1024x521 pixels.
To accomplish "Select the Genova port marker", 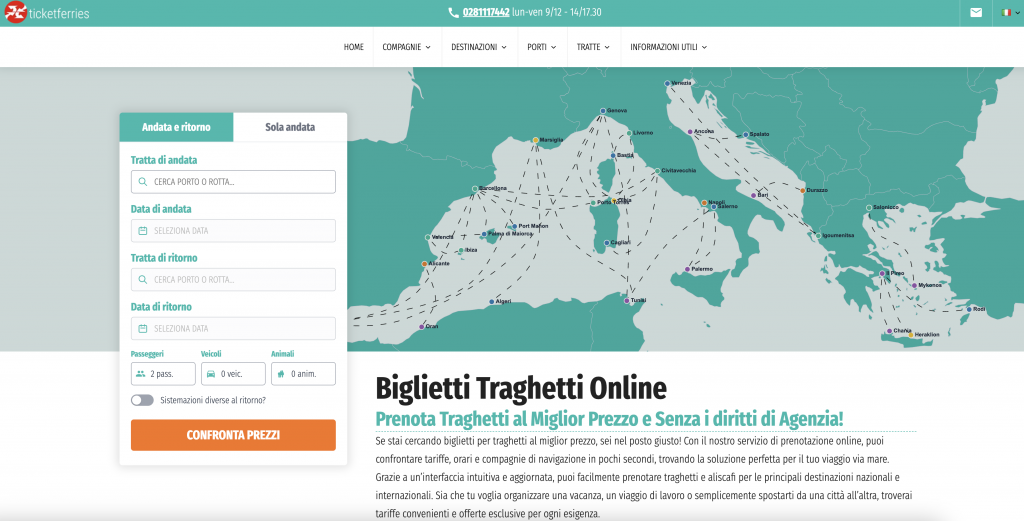I will tap(603, 111).
